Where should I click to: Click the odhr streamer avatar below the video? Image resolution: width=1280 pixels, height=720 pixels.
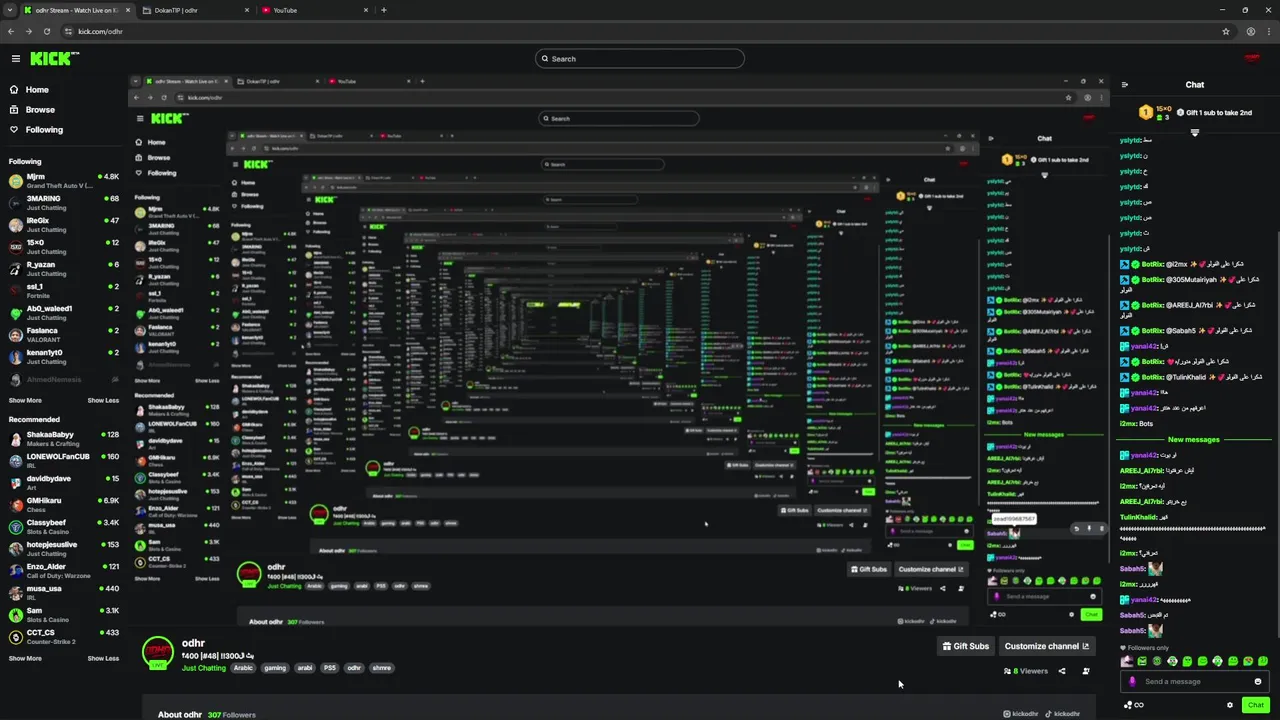click(x=158, y=652)
